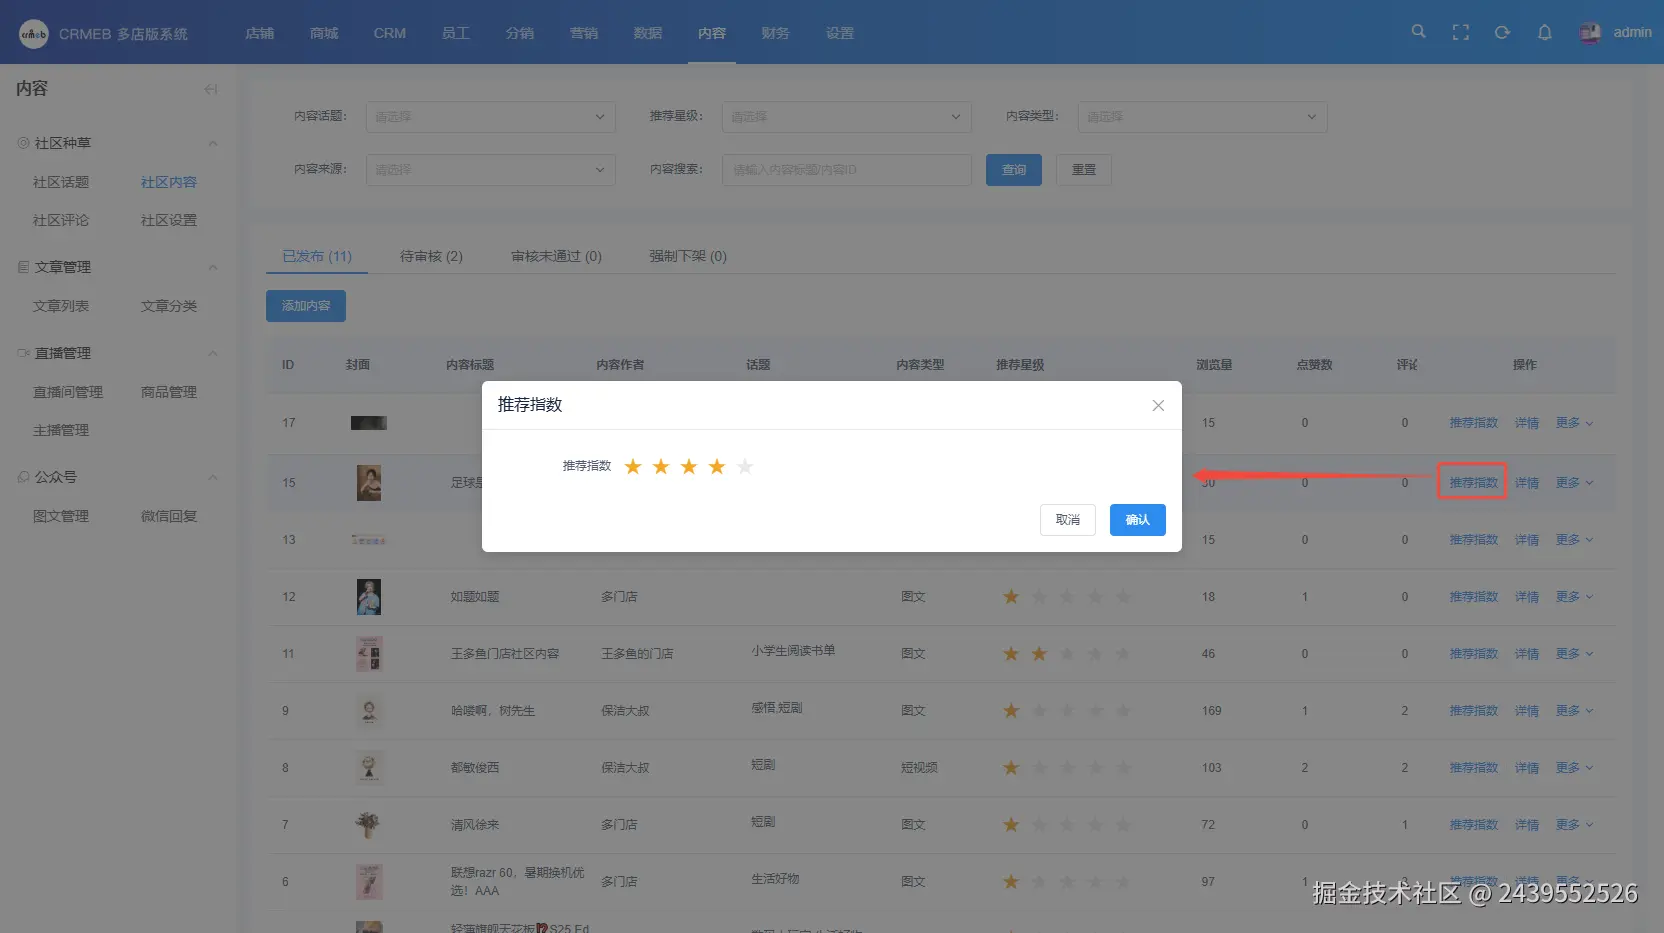Open 图文管理 in the sidebar
1664x933 pixels.
tap(61, 516)
